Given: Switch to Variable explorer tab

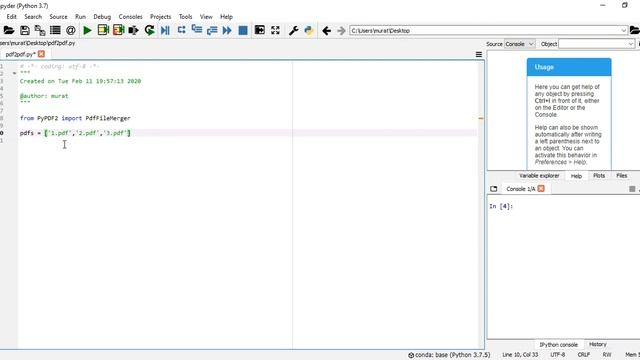Looking at the screenshot, I should pos(539,176).
